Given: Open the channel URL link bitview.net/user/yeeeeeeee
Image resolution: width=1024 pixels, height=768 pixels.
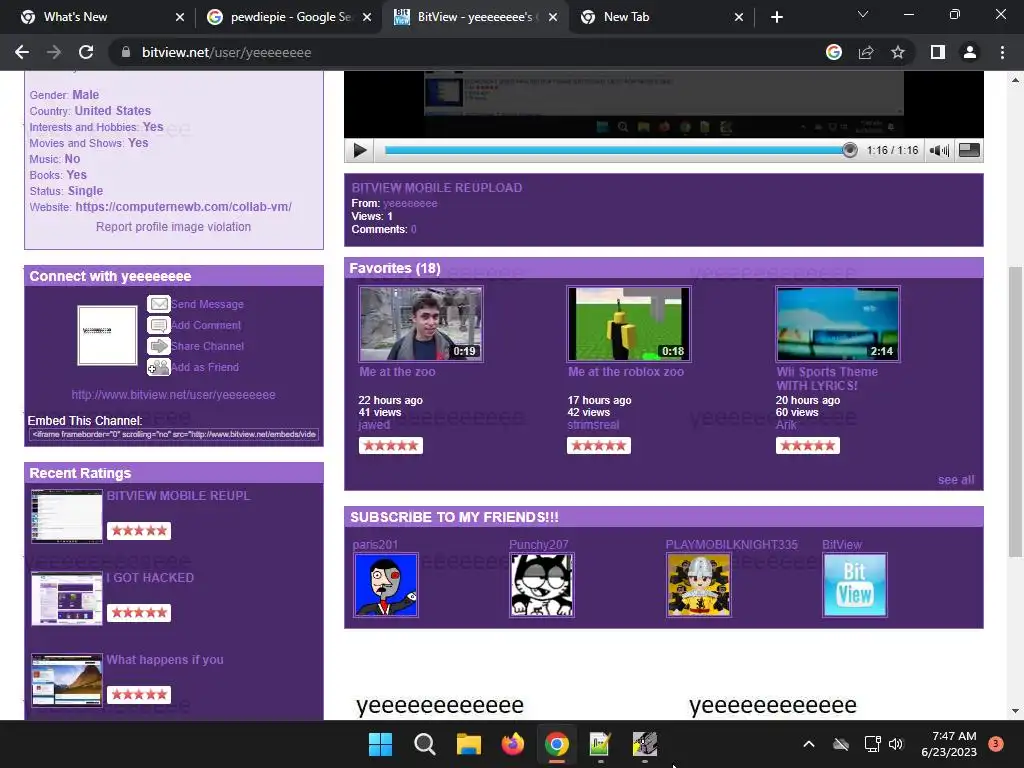Looking at the screenshot, I should click(173, 394).
